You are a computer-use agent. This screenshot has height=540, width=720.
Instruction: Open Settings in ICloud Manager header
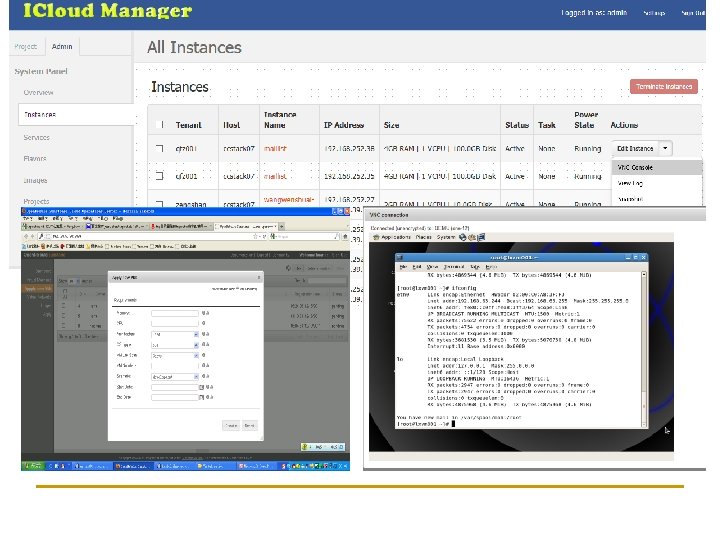click(x=654, y=13)
